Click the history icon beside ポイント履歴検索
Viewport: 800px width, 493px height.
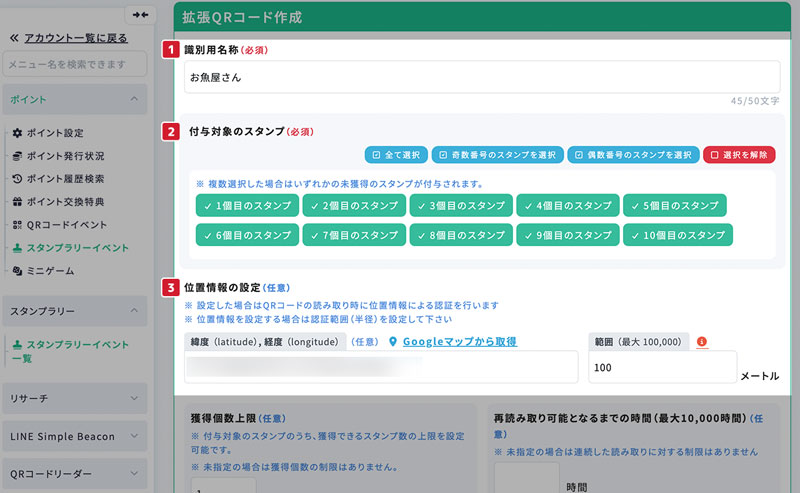[17, 179]
